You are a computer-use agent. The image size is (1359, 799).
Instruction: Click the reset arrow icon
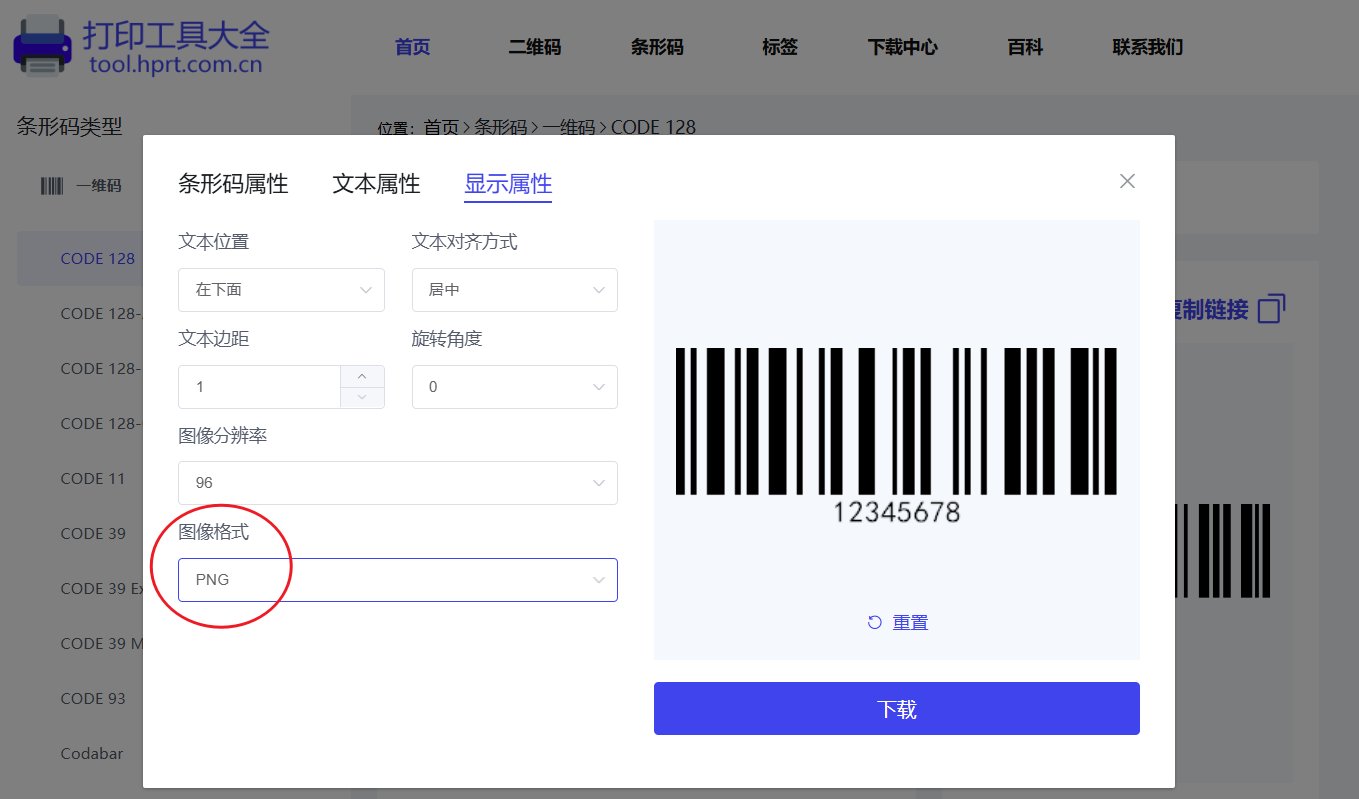[x=875, y=622]
